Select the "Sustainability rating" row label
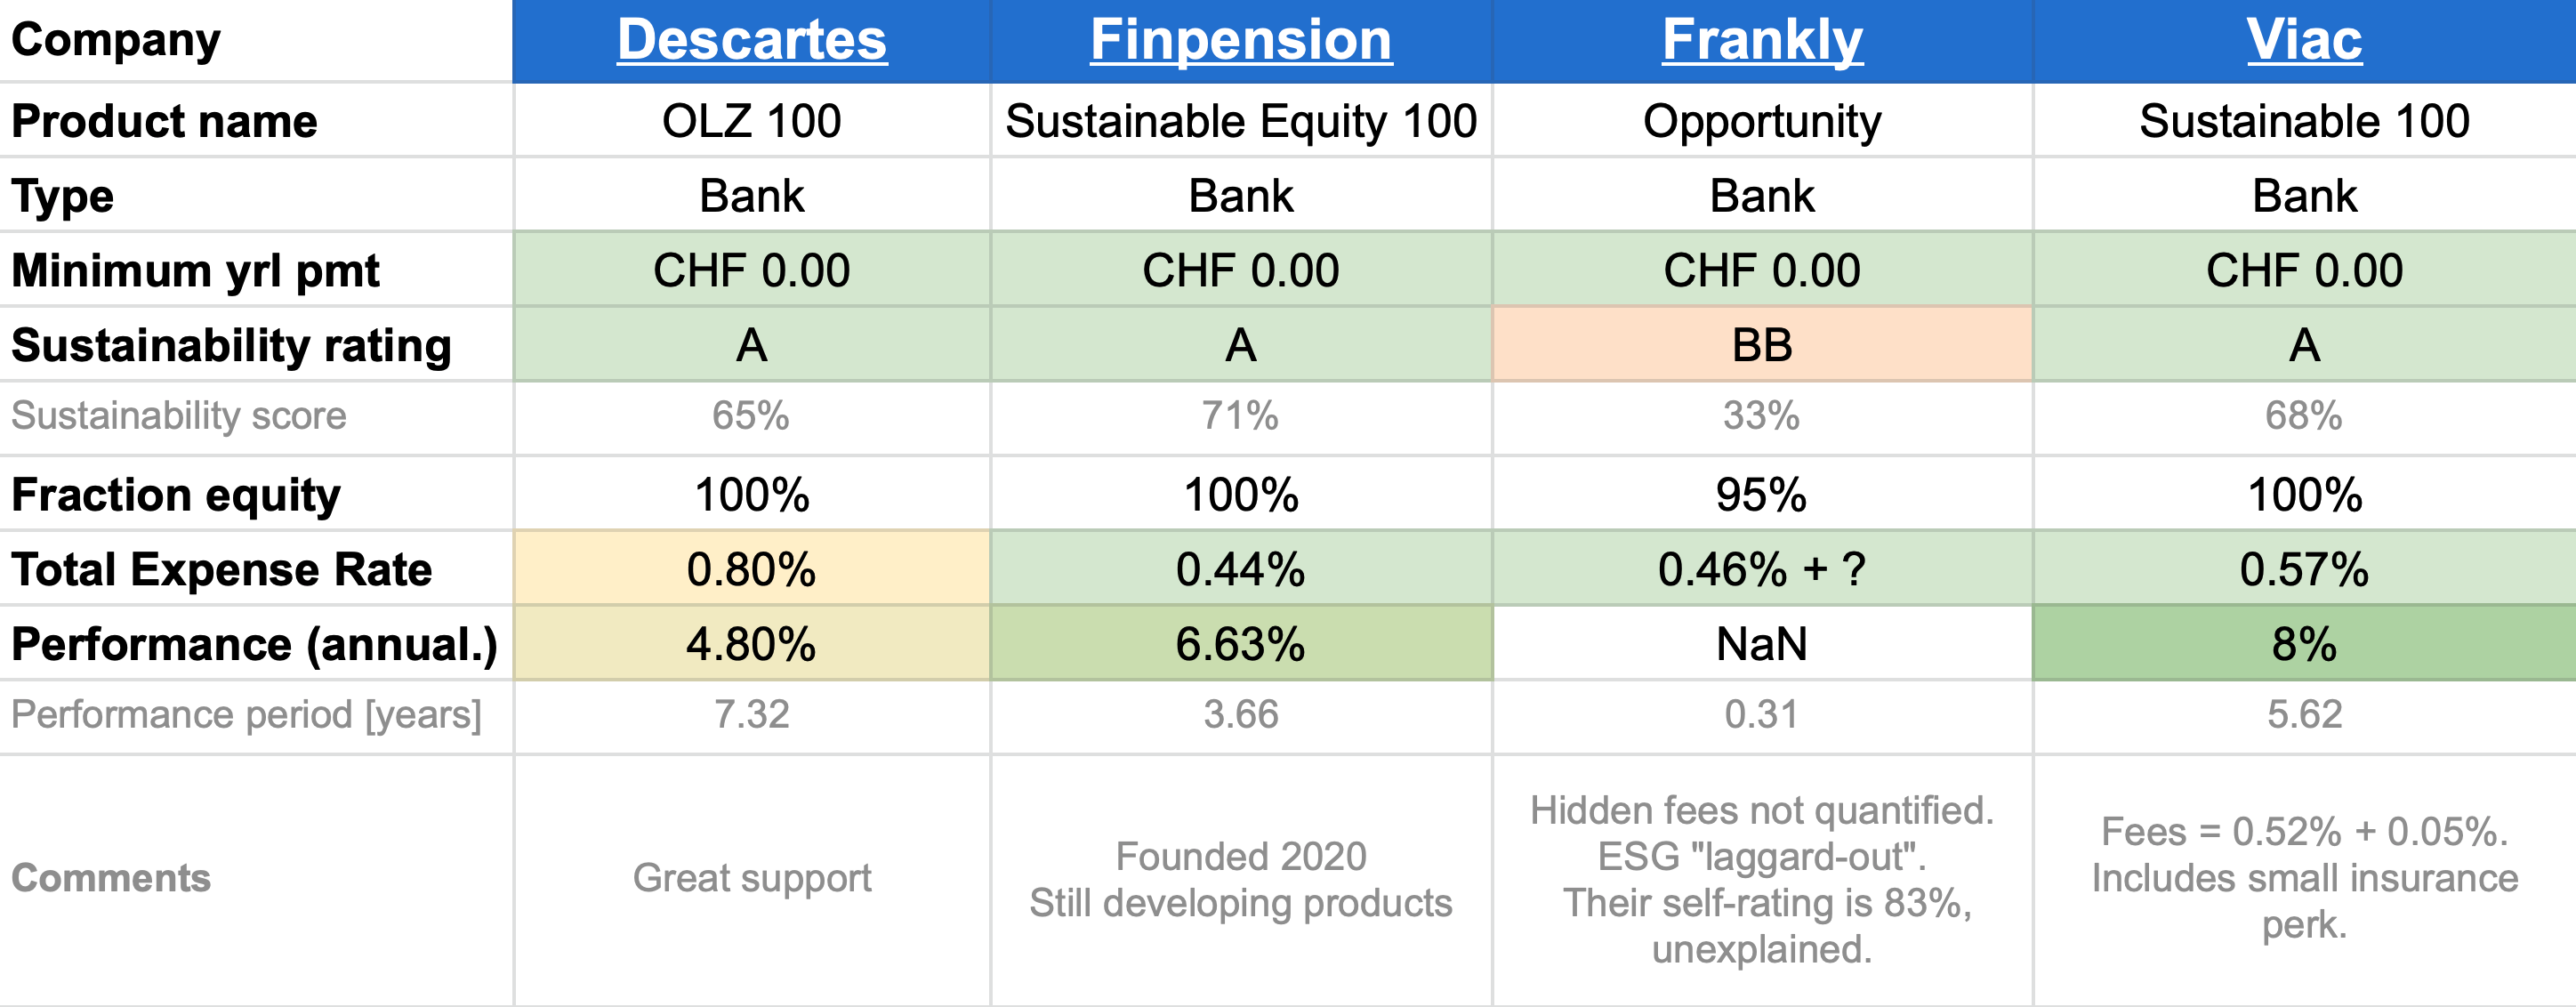2576x1007 pixels. click(x=231, y=345)
